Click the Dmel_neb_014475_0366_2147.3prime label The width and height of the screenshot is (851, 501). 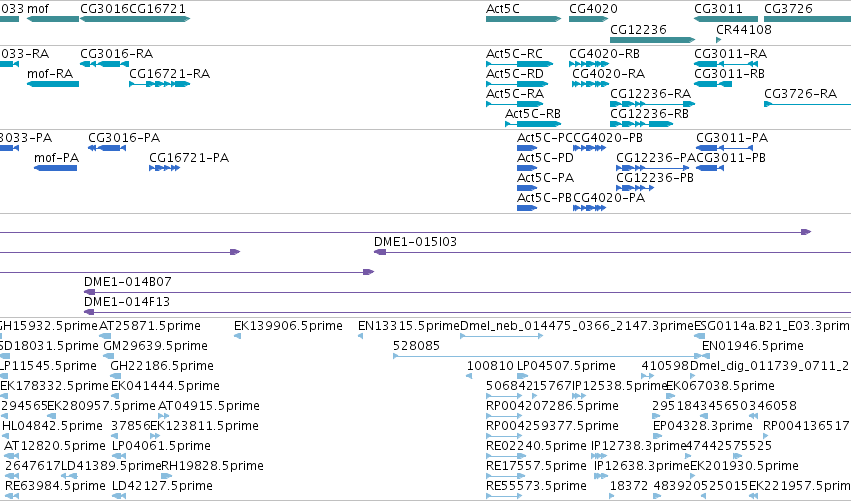(x=577, y=326)
